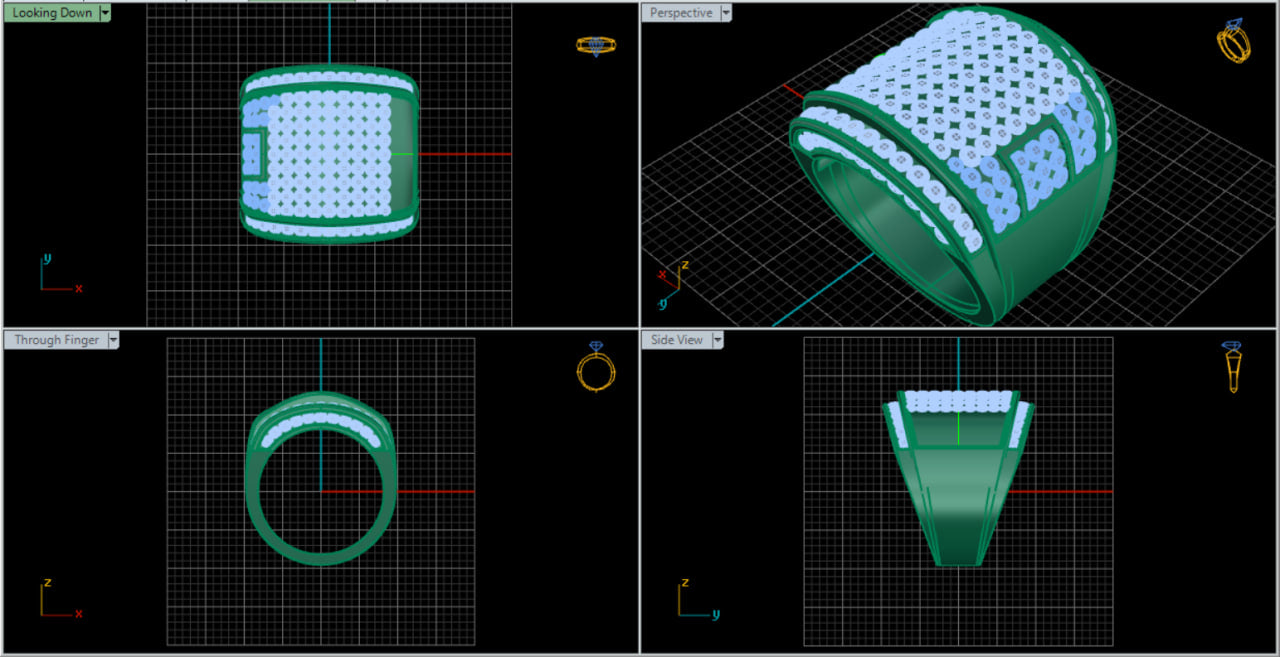Click the front ring icon in Through Finger viewport
Image resolution: width=1280 pixels, height=657 pixels.
pyautogui.click(x=595, y=367)
